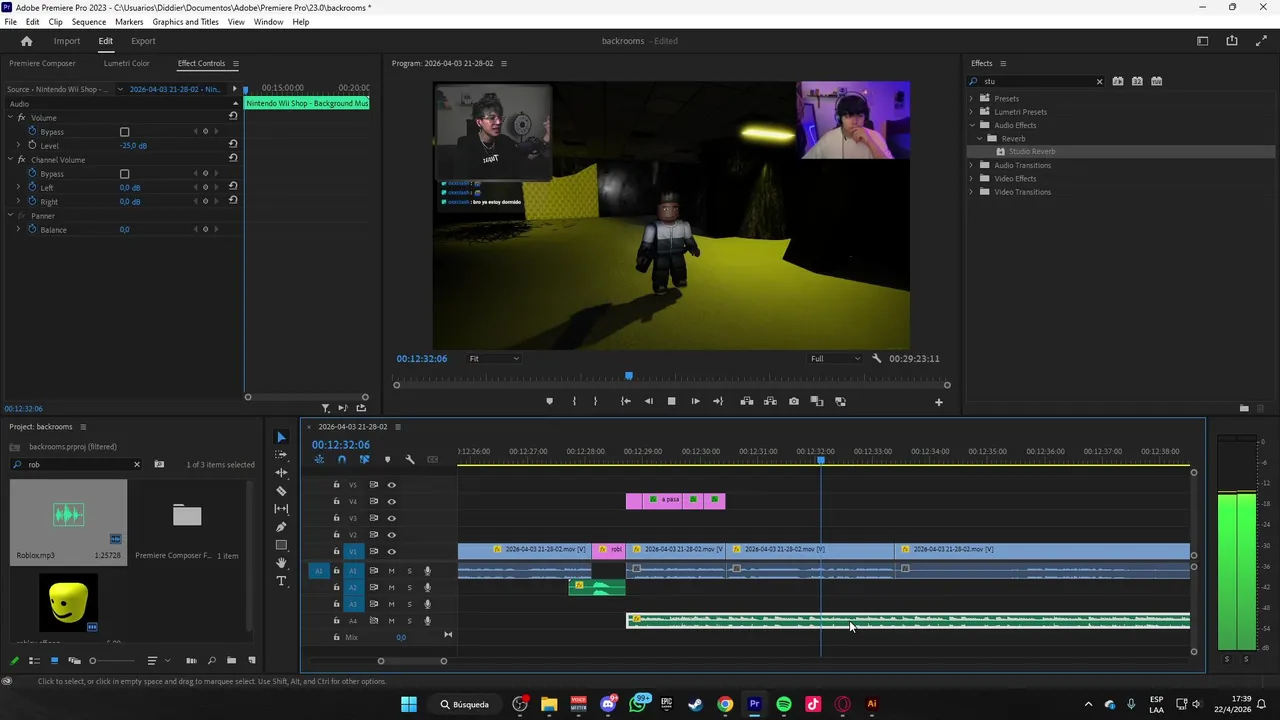
Task: Switch to the Export workspace tab
Action: (x=143, y=41)
